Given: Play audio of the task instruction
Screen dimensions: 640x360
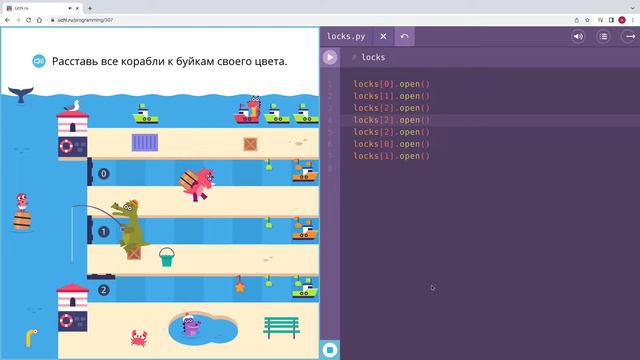Looking at the screenshot, I should [x=39, y=61].
